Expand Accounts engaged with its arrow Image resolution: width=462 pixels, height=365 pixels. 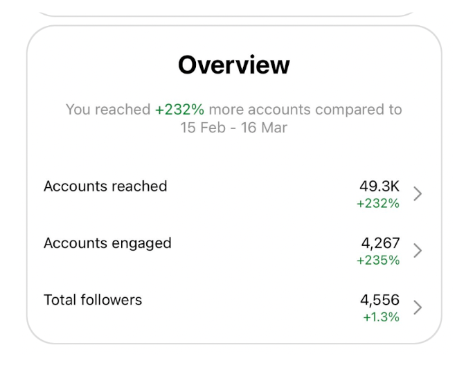point(418,250)
